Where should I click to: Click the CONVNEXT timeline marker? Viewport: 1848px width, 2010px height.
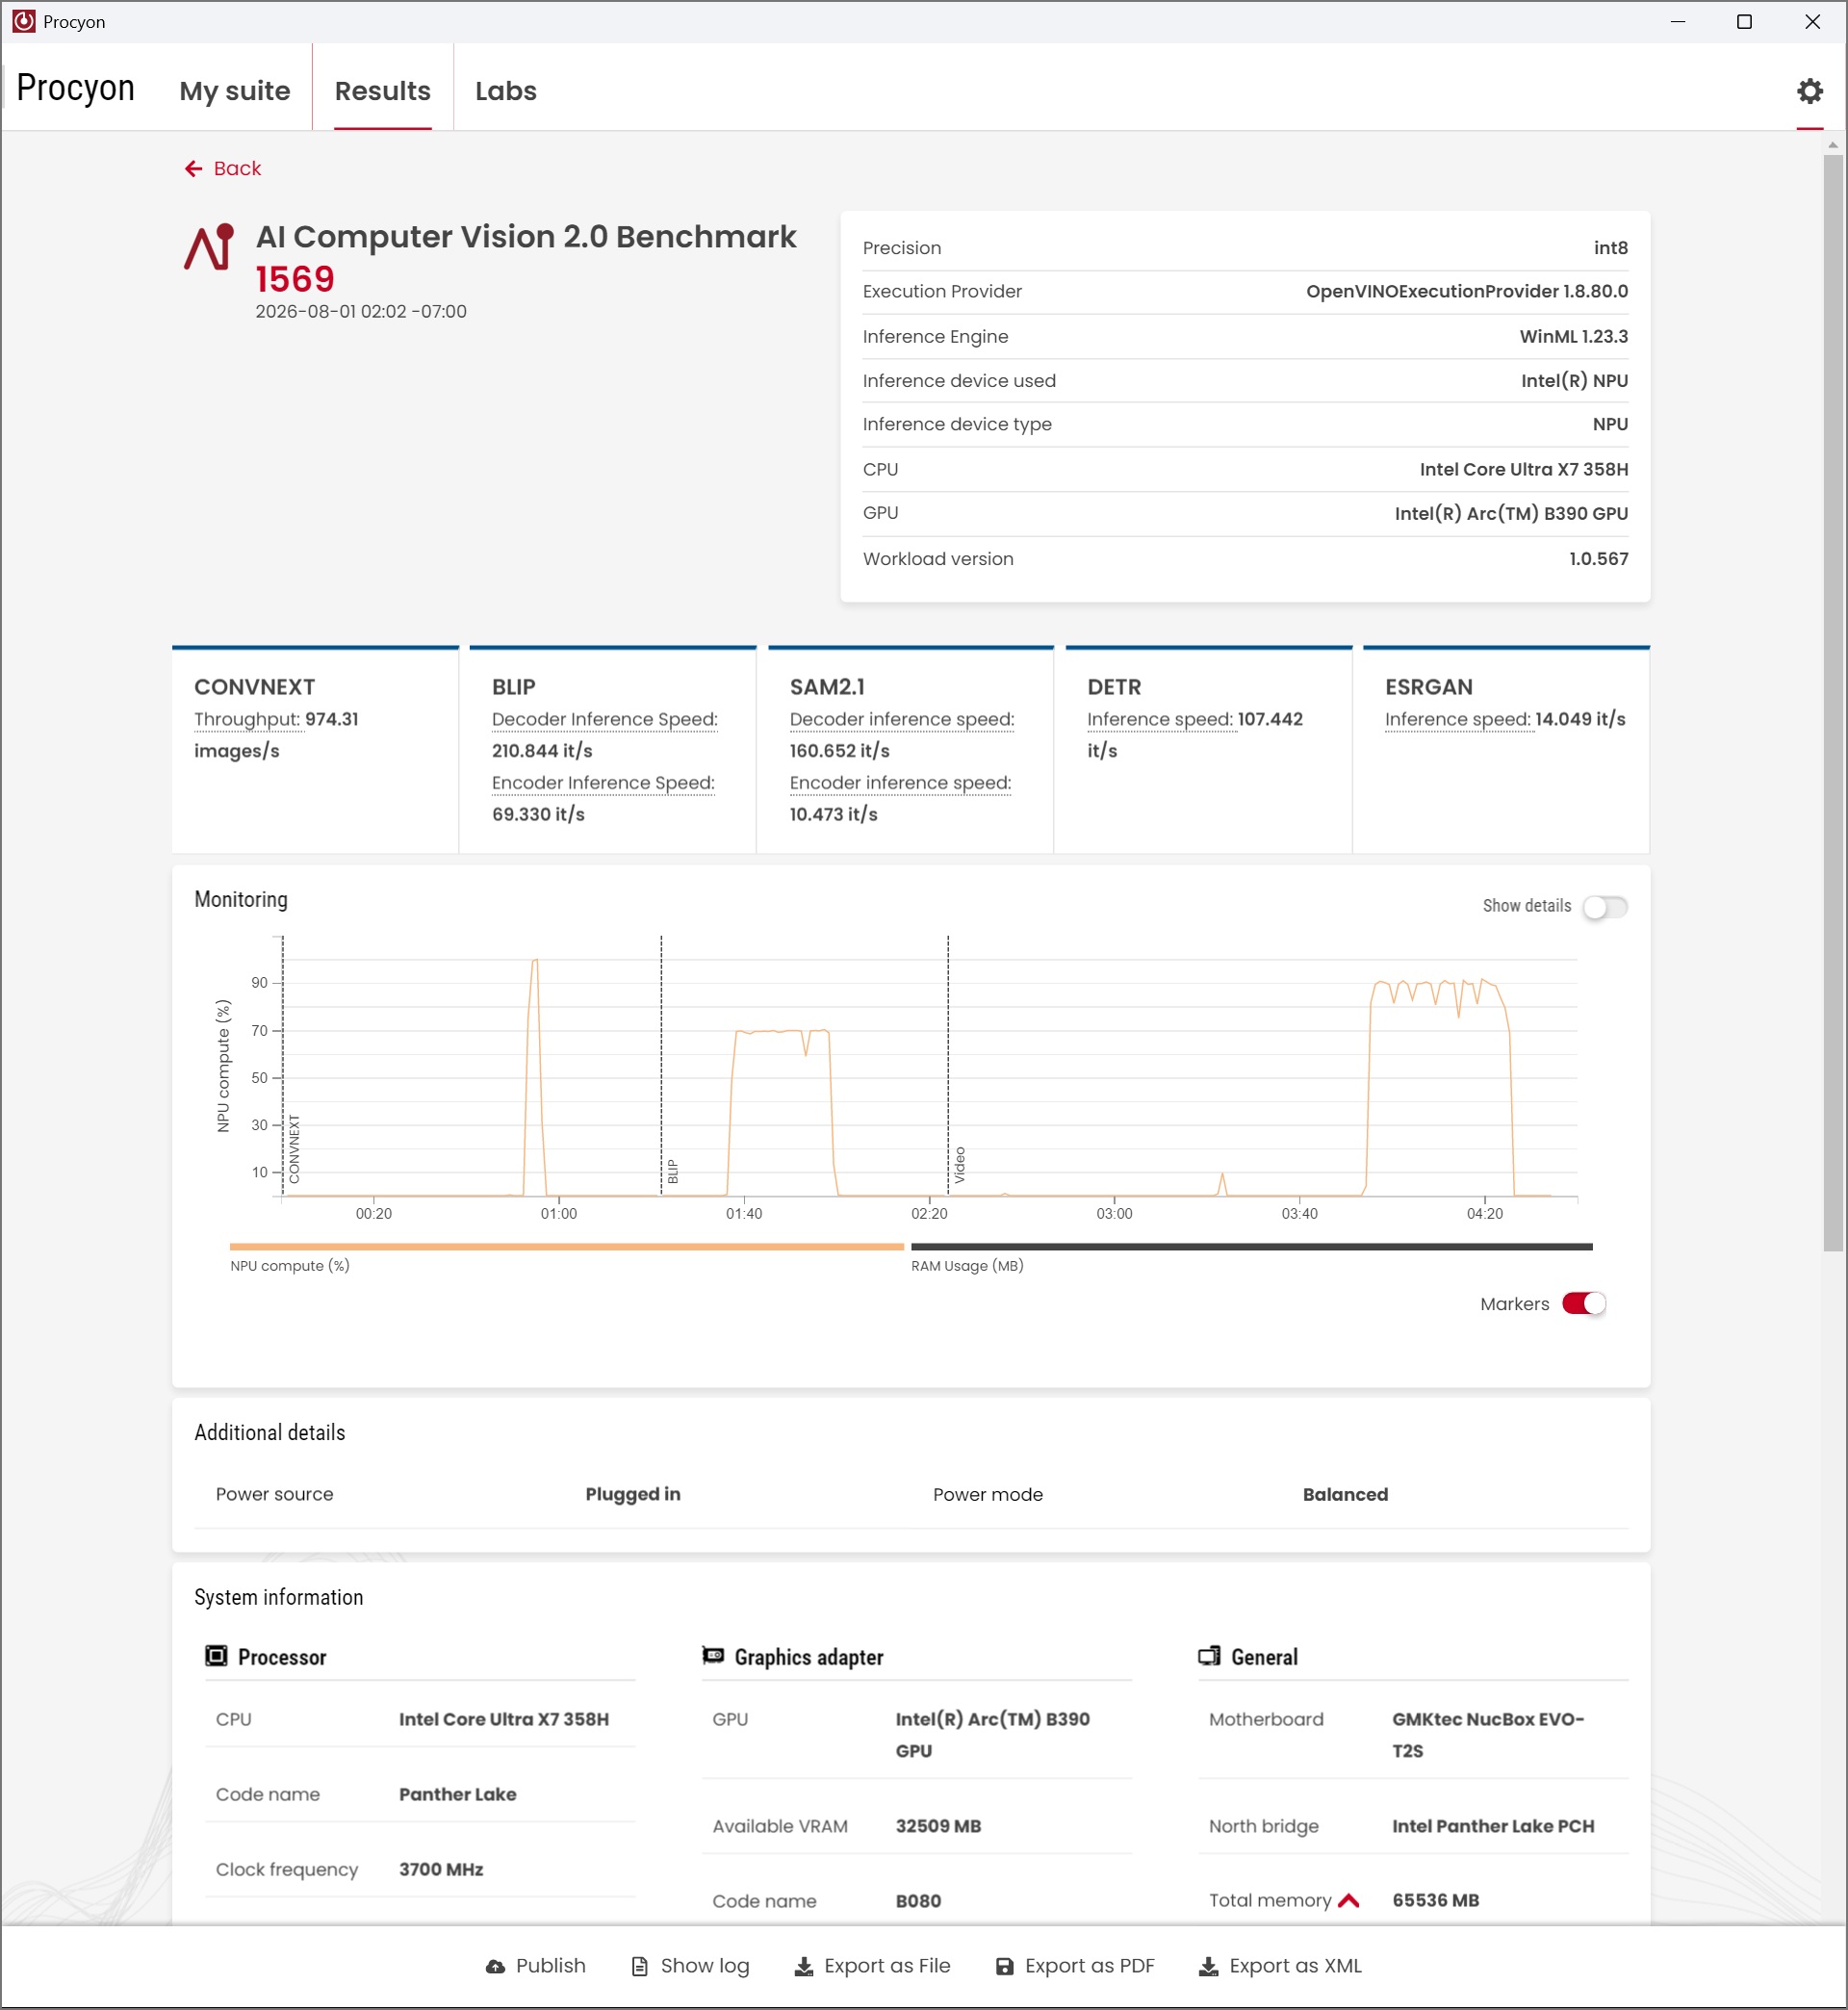tap(294, 1150)
